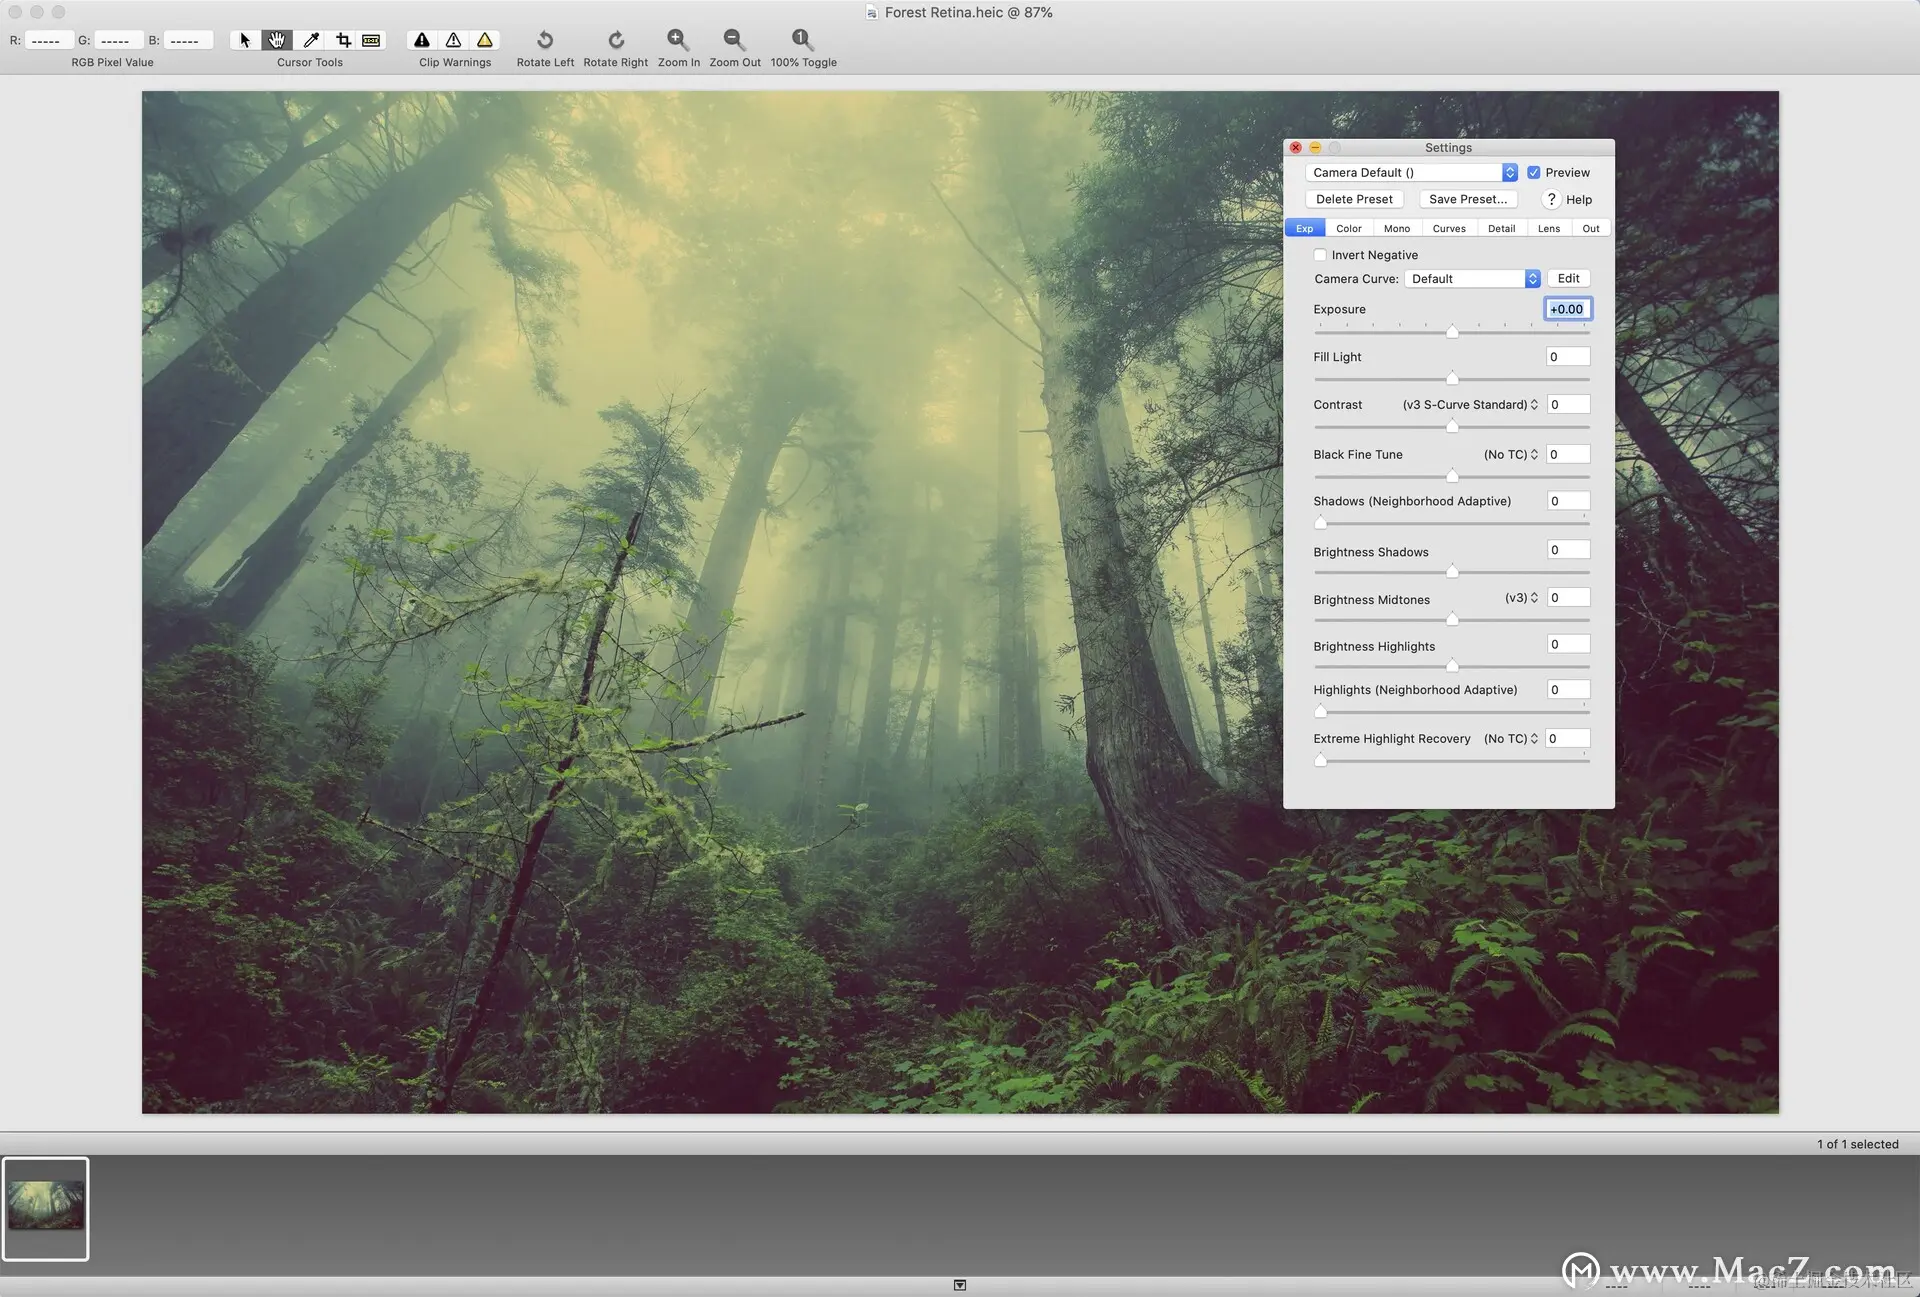
Task: Select the crop cursor tool
Action: coord(343,40)
